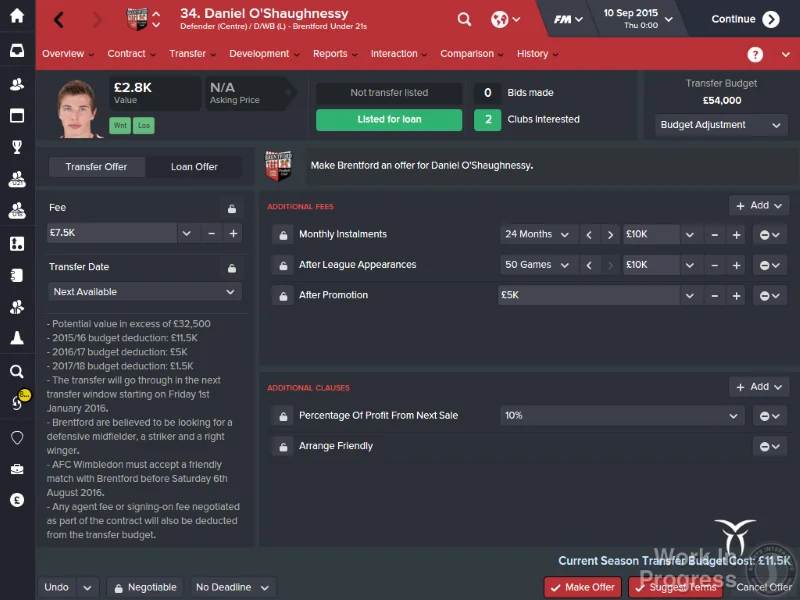The image size is (800, 600).
Task: Click the Make Offer button
Action: 583,587
